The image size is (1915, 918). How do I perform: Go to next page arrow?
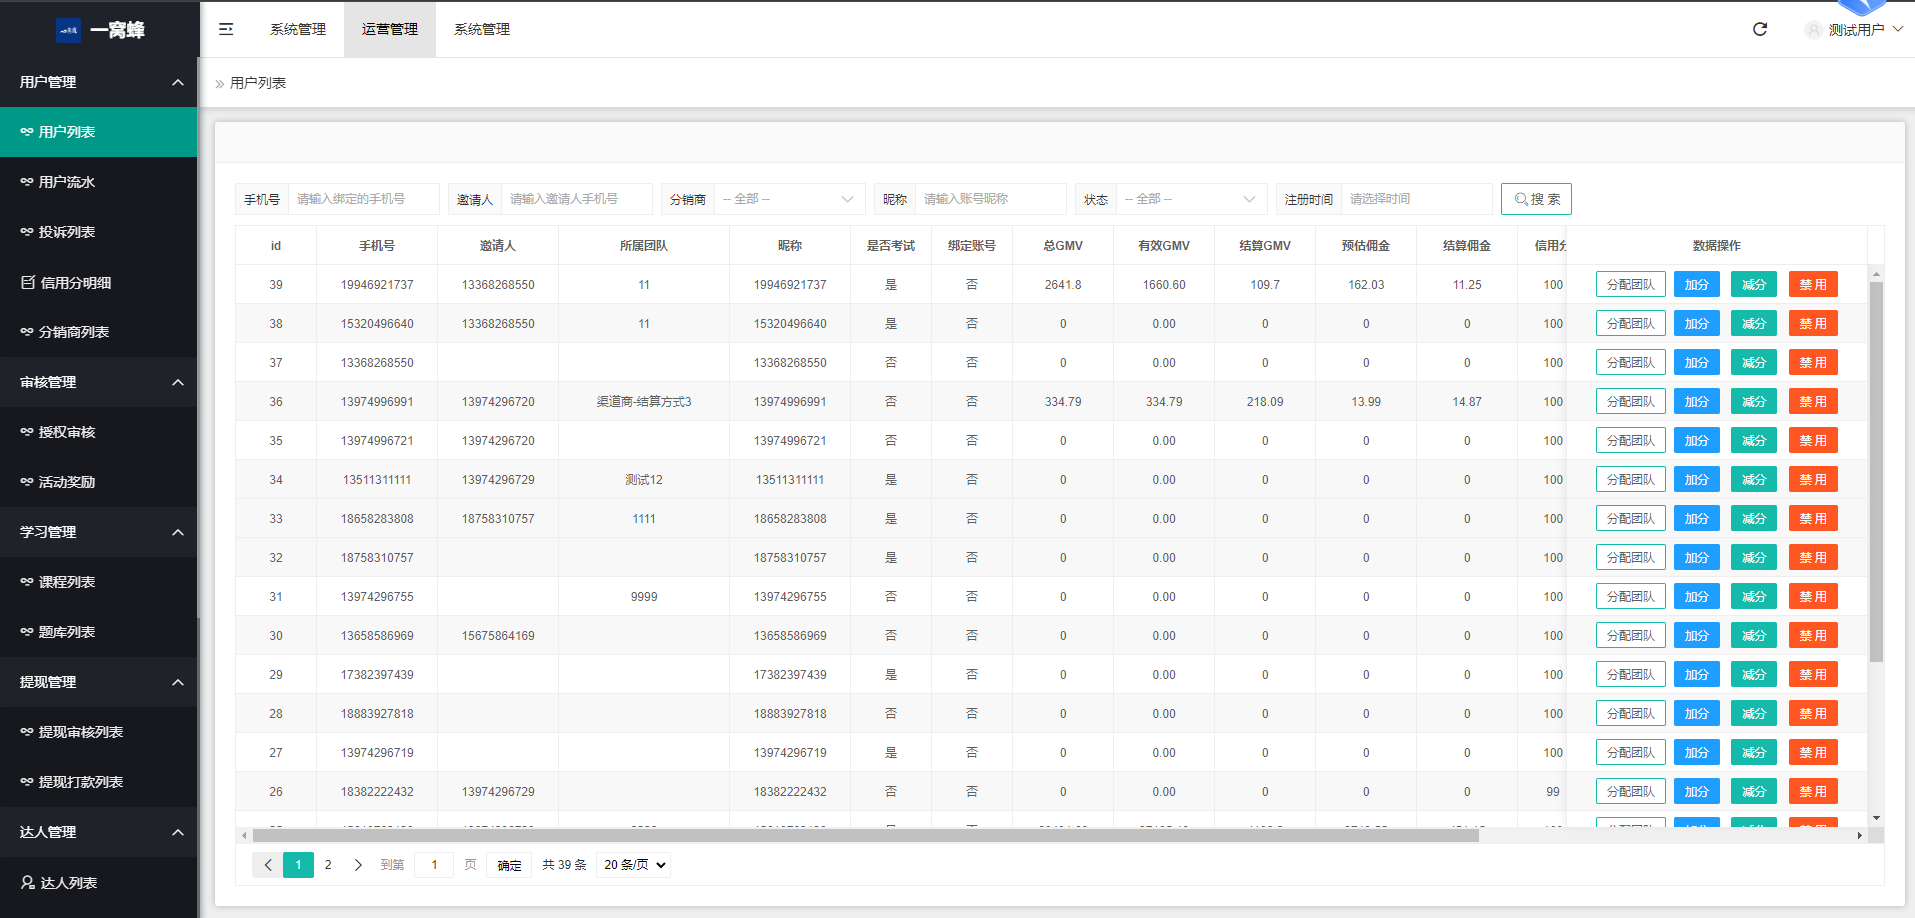tap(358, 865)
